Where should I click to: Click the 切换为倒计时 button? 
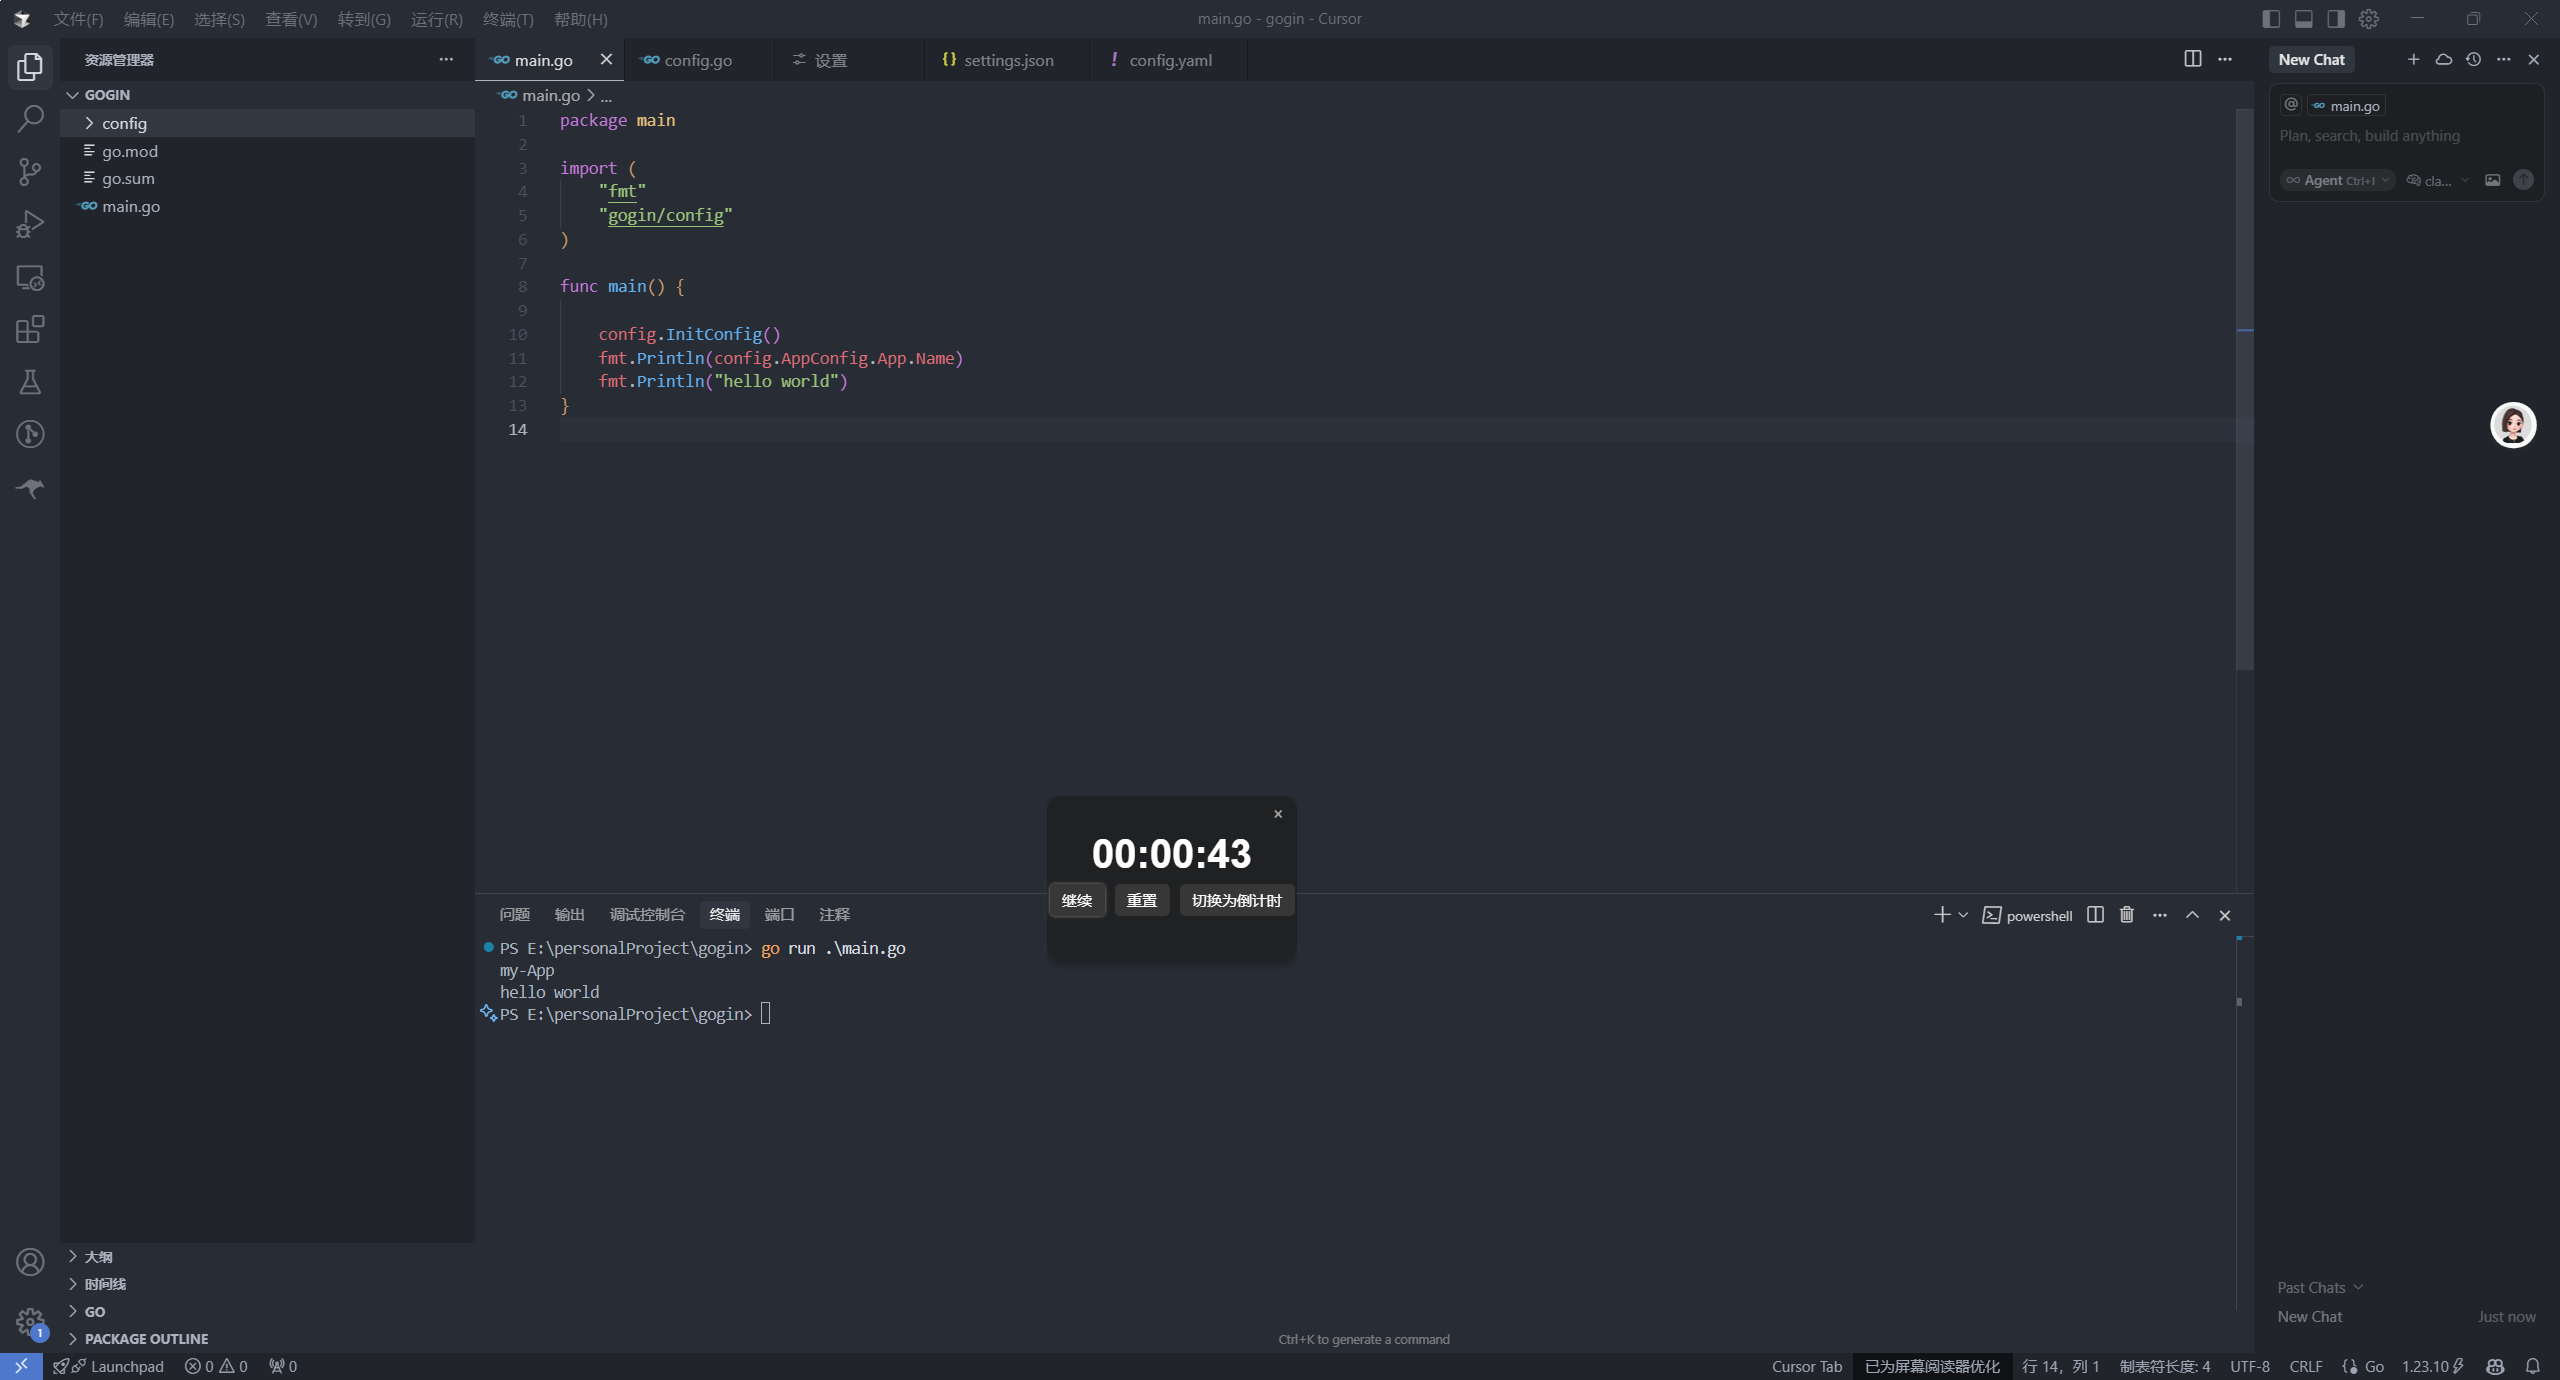[x=1236, y=900]
